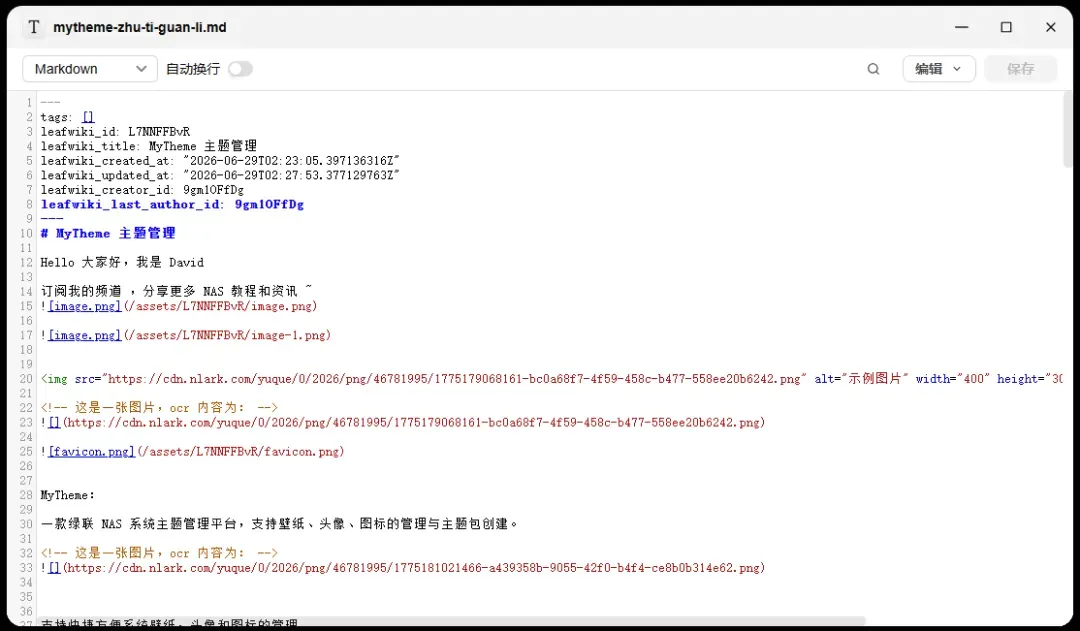Open the Markdown language dropdown
This screenshot has width=1080, height=631.
click(x=90, y=69)
